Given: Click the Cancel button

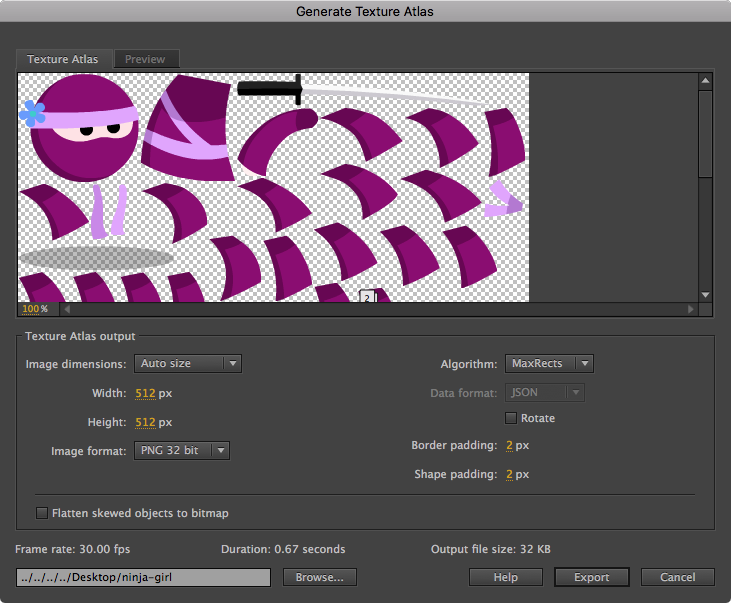Looking at the screenshot, I should pyautogui.click(x=677, y=577).
